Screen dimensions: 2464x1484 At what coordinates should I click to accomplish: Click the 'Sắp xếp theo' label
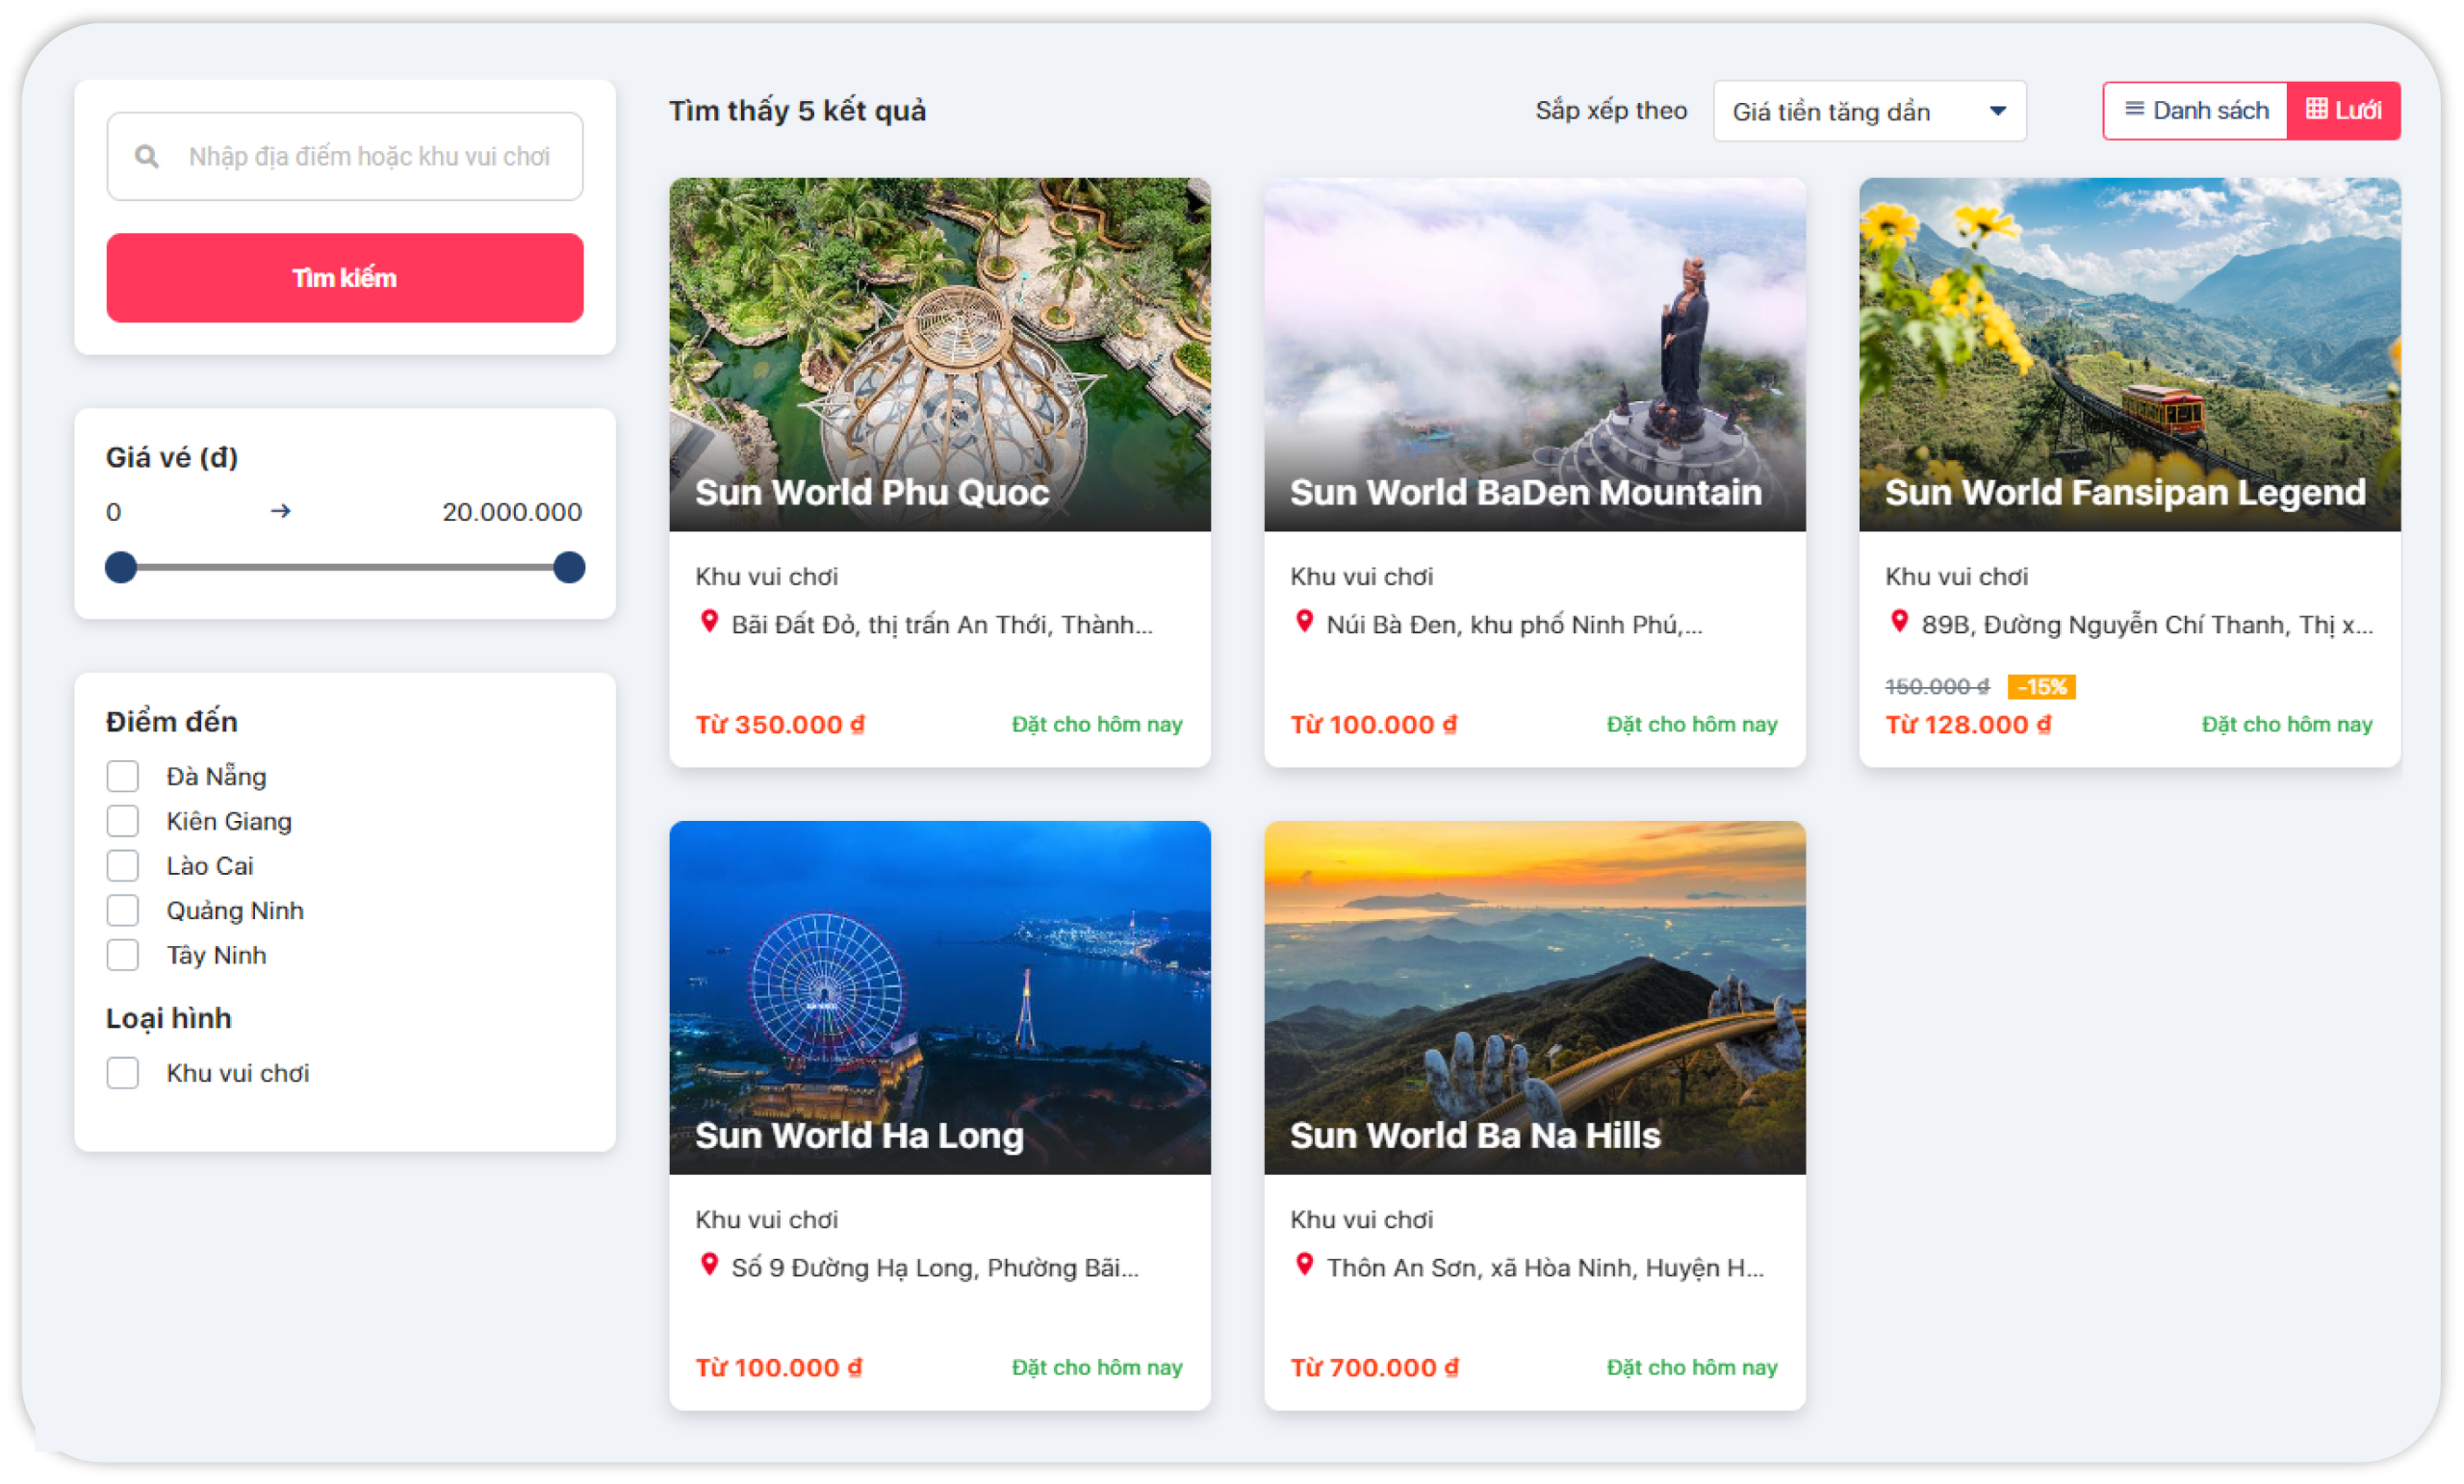coord(1611,111)
